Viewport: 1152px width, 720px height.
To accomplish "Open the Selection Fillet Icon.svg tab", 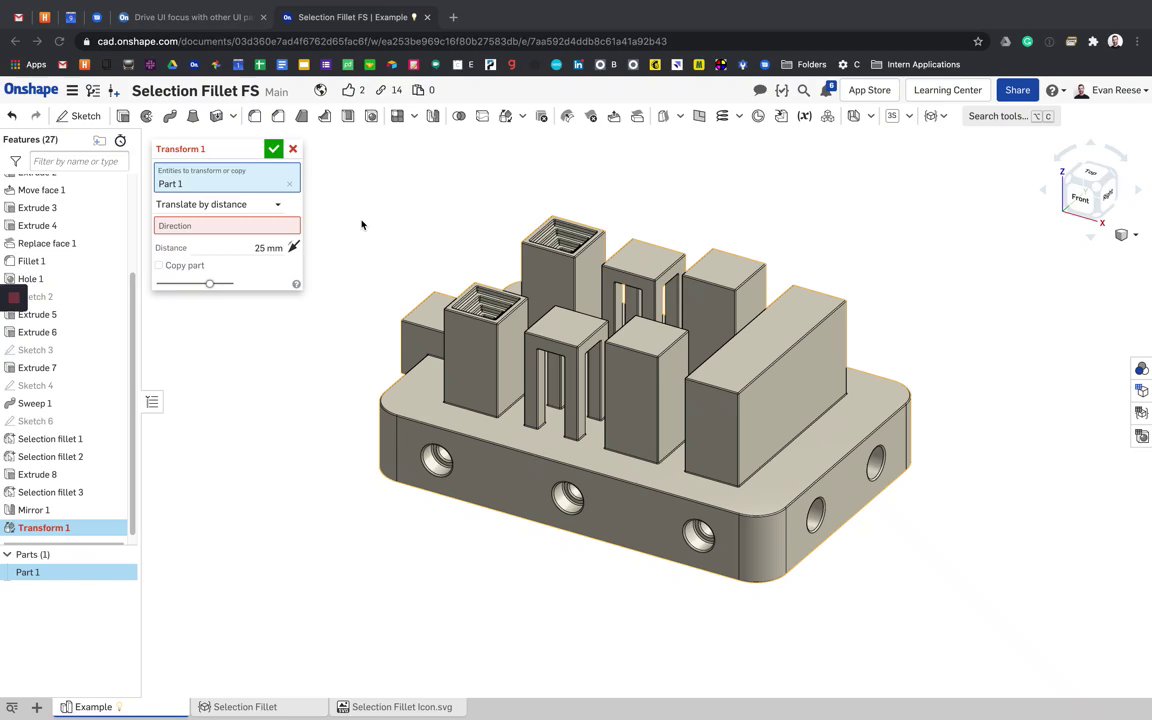I will 401,707.
